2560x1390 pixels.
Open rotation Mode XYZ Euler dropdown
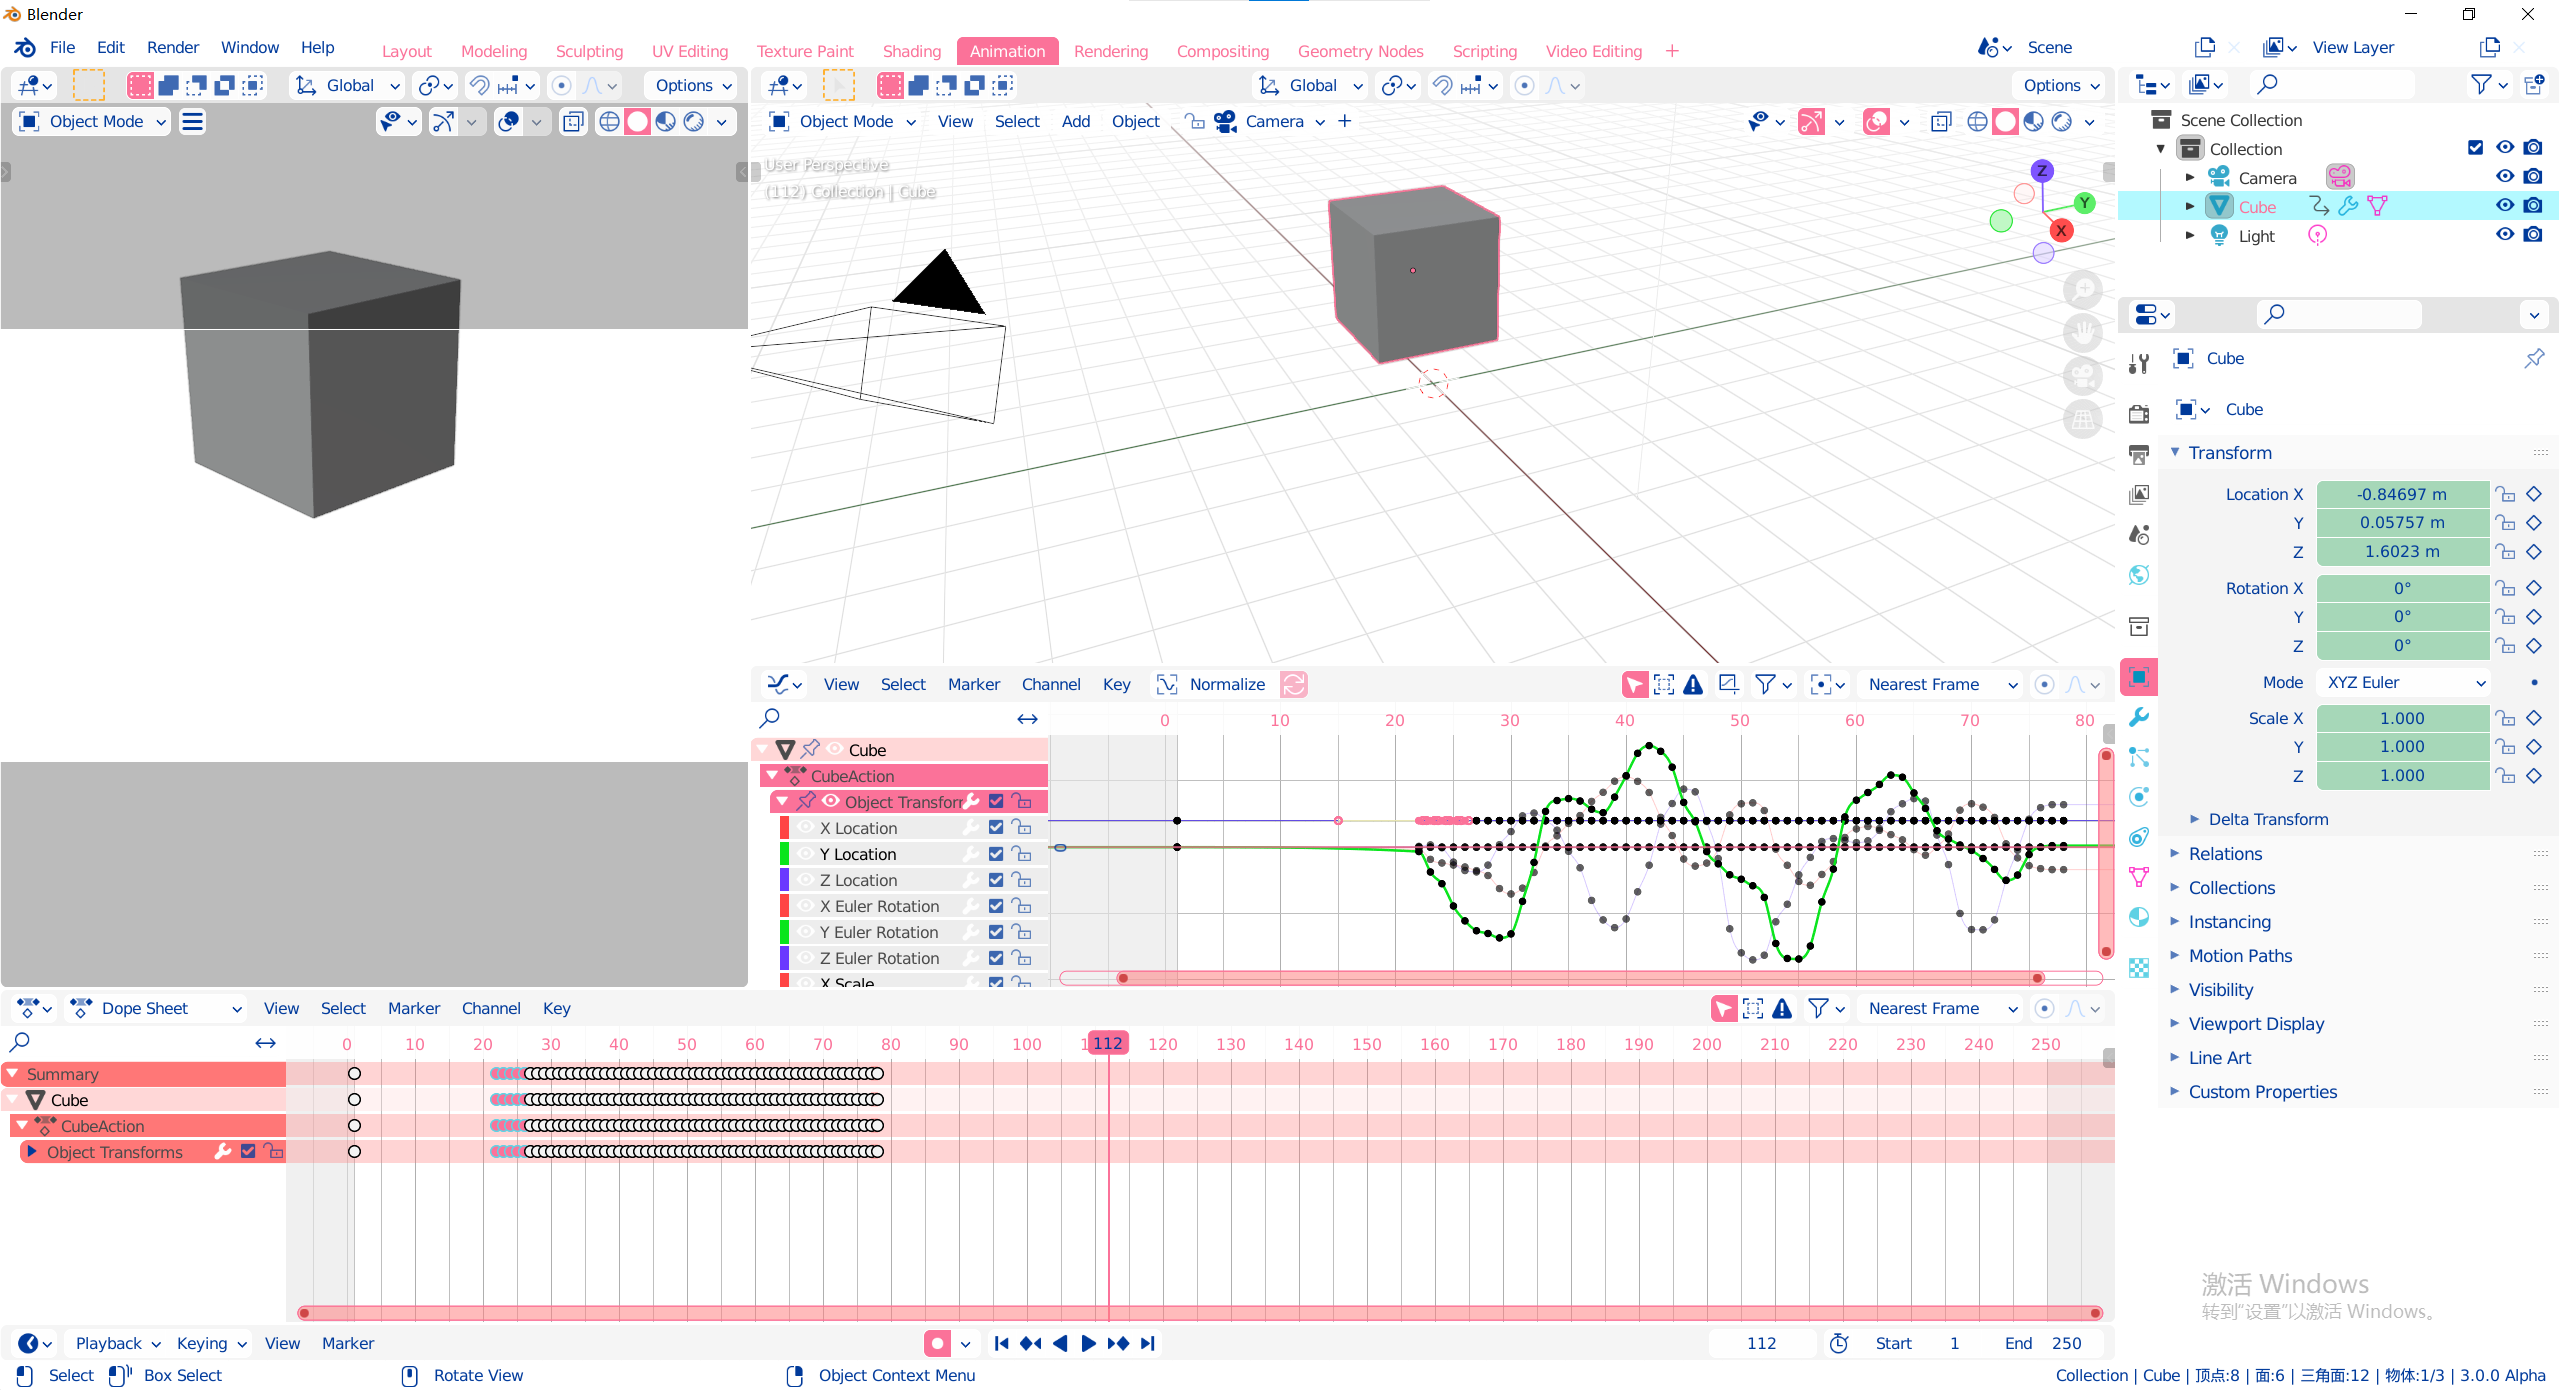(2404, 682)
